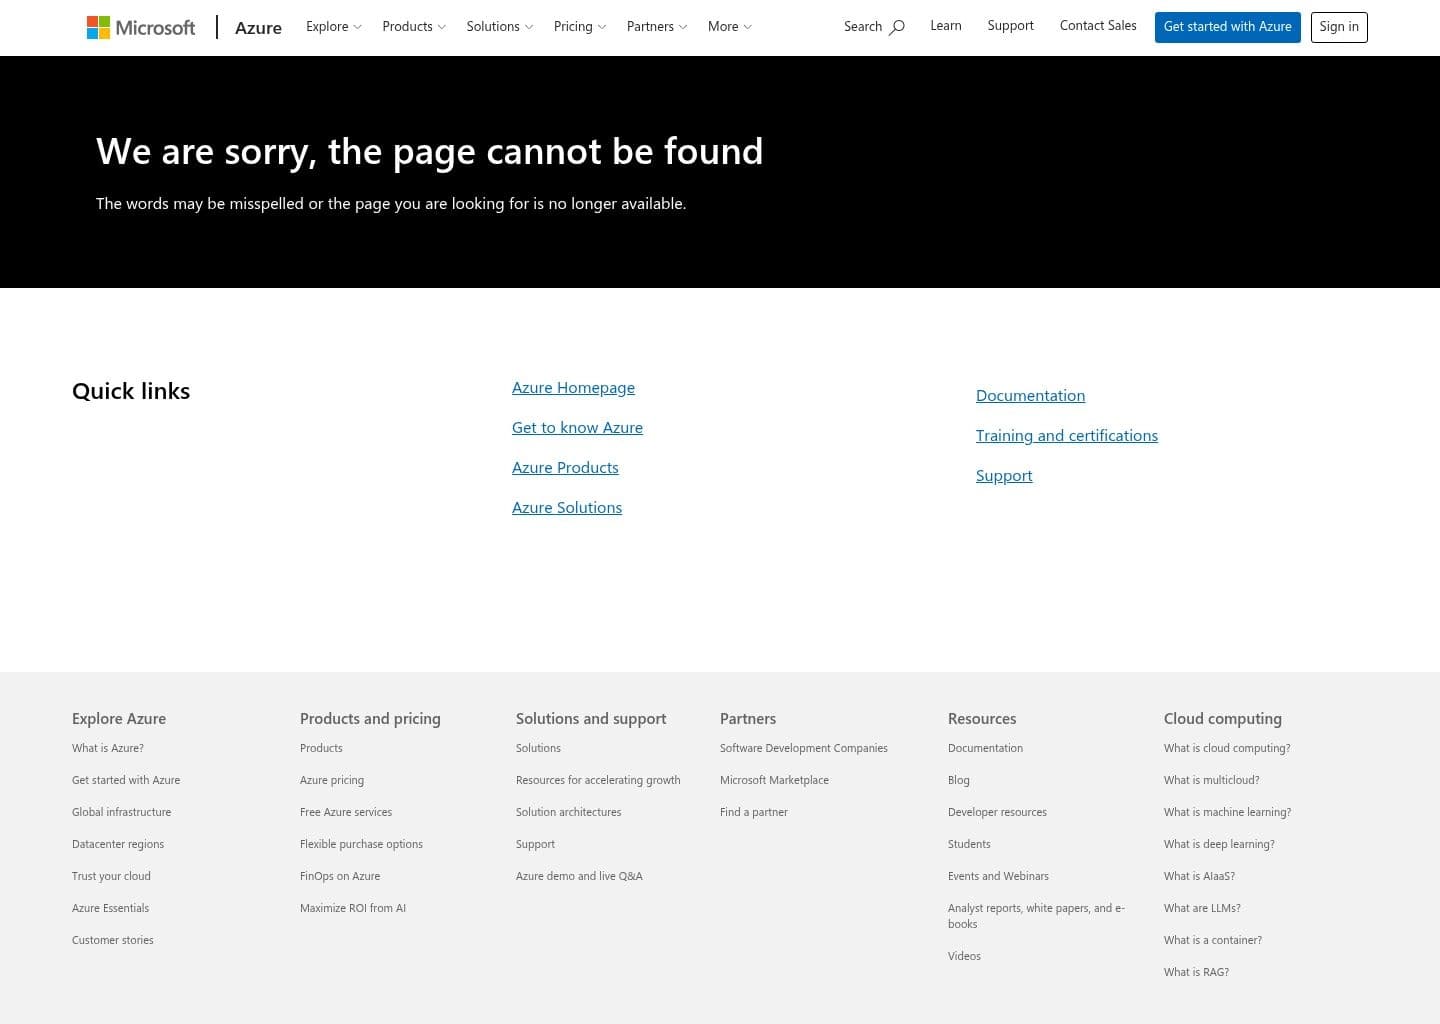This screenshot has height=1024, width=1440.
Task: Open Azure pricing footer link
Action: (x=332, y=780)
